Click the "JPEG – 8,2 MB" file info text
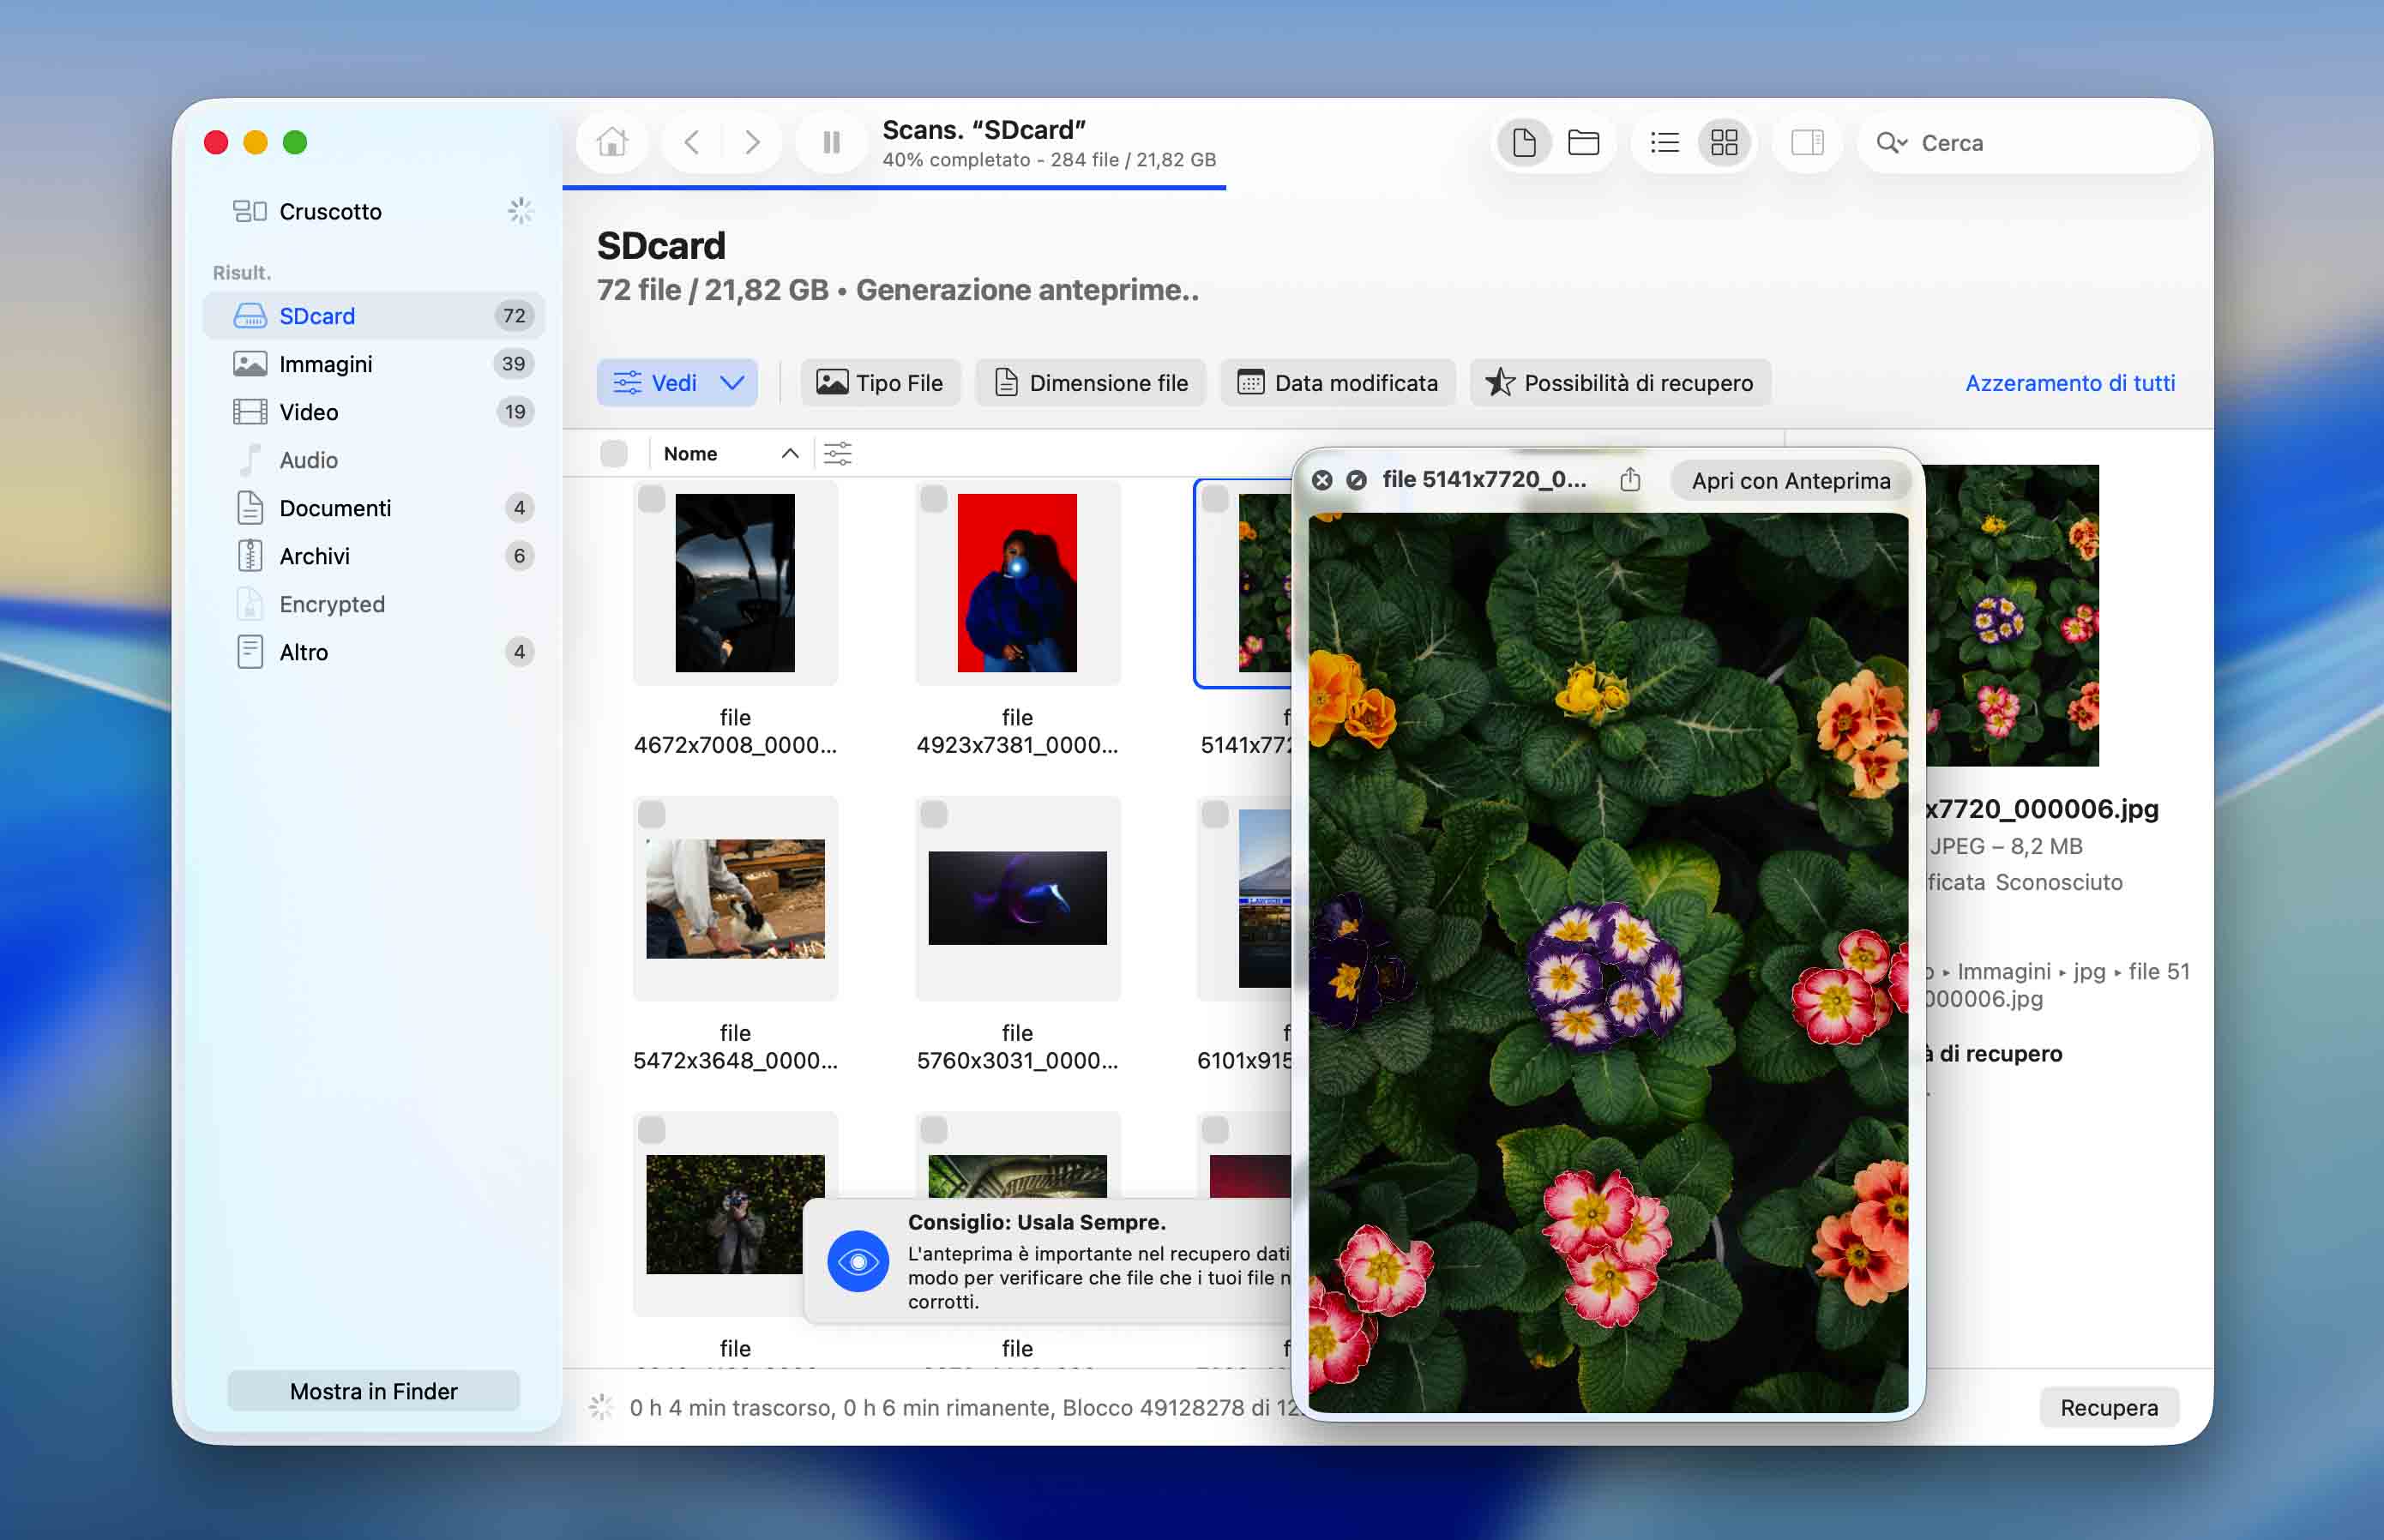2384x1540 pixels. (x=2006, y=846)
